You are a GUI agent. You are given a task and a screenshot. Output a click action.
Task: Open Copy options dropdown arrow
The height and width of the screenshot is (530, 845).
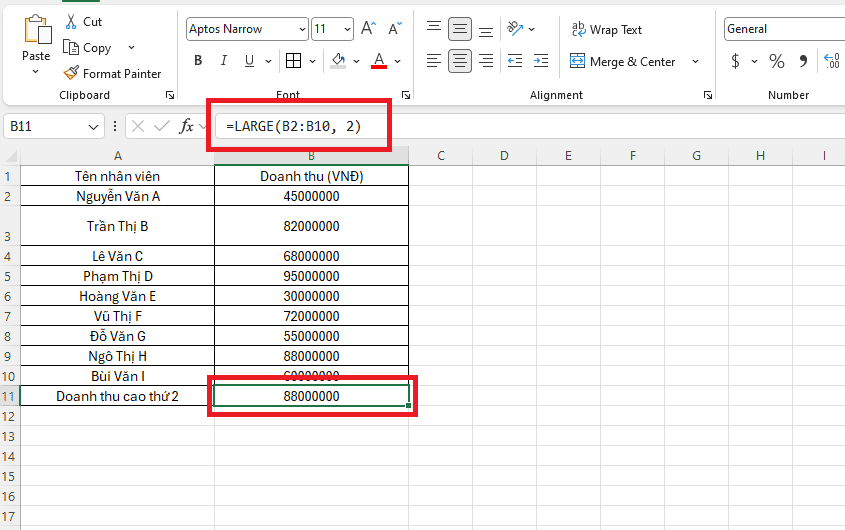click(x=131, y=47)
